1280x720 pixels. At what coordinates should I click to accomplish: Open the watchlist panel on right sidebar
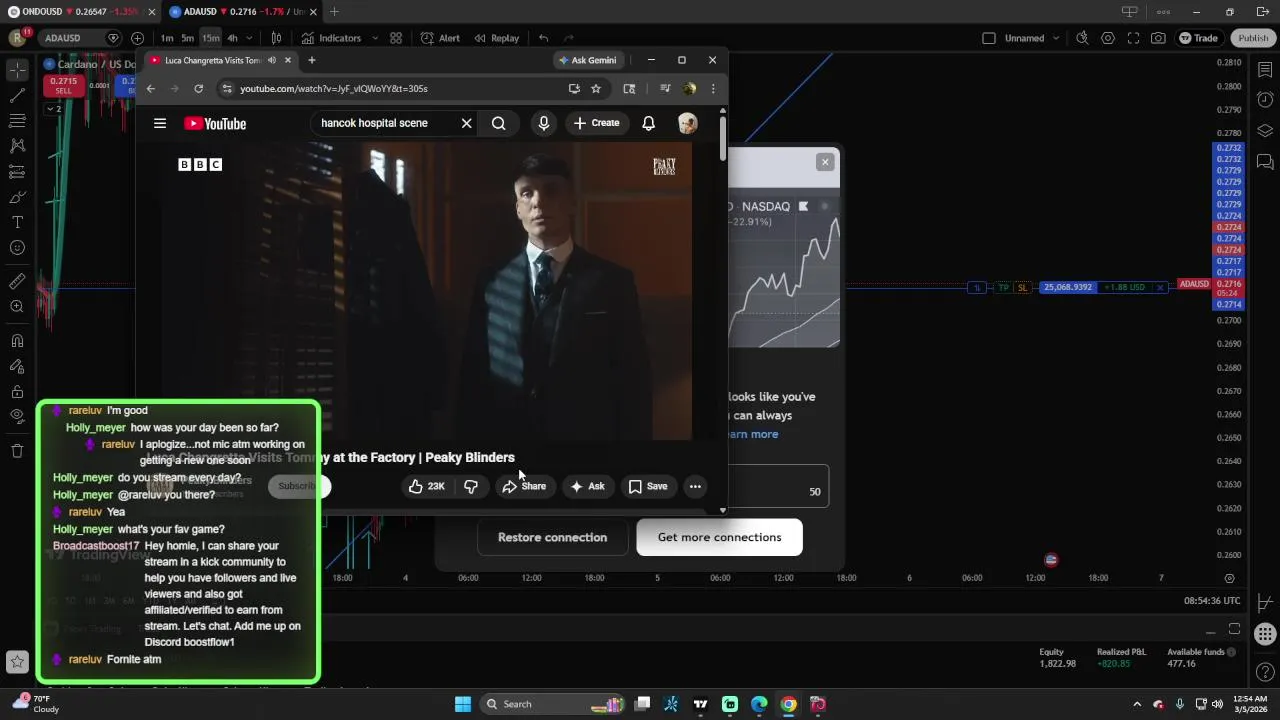1265,68
